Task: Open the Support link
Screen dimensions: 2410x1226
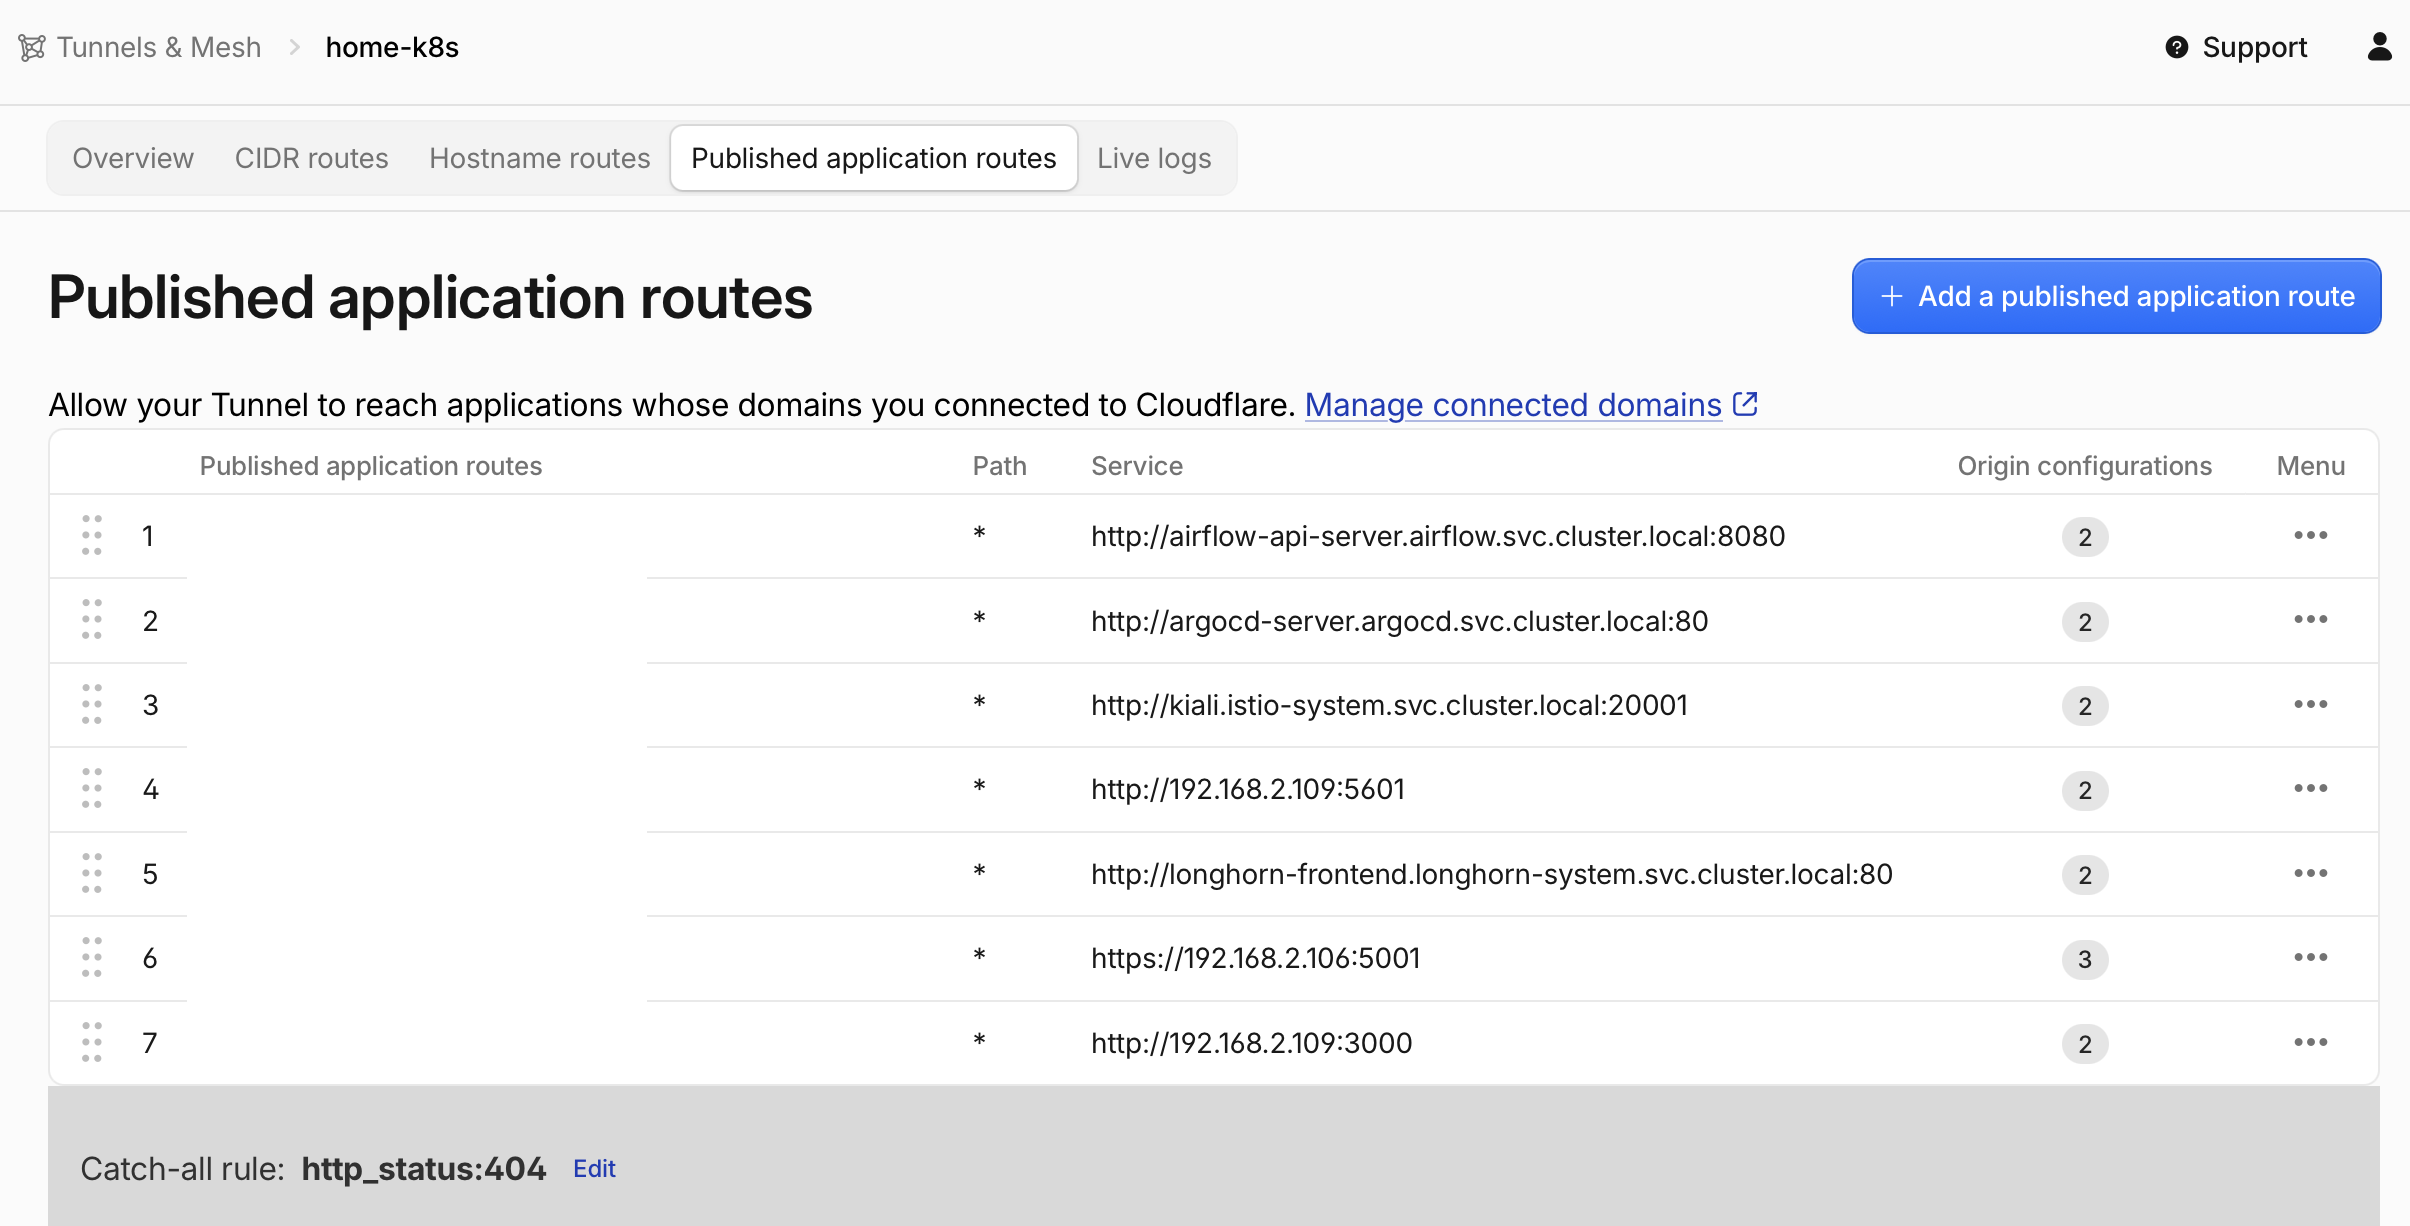Action: click(2255, 47)
